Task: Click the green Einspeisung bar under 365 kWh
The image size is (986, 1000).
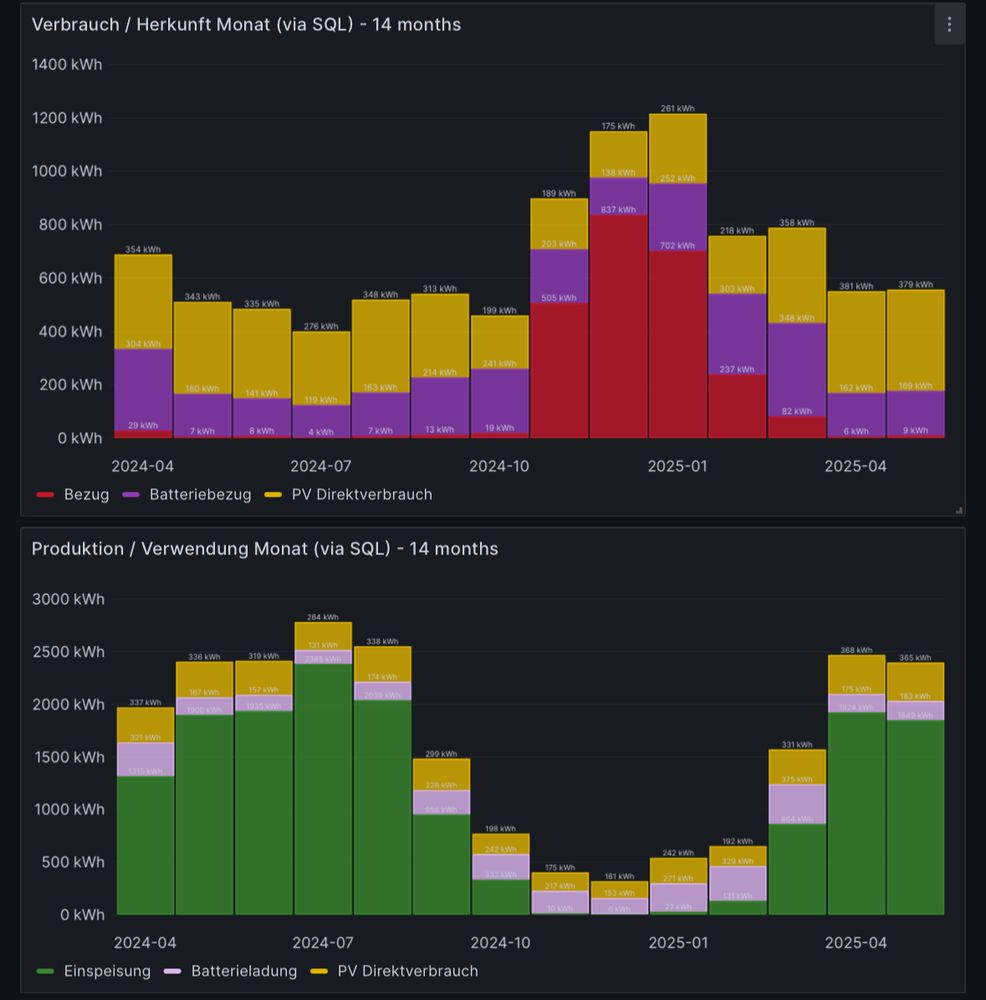Action: (x=915, y=818)
